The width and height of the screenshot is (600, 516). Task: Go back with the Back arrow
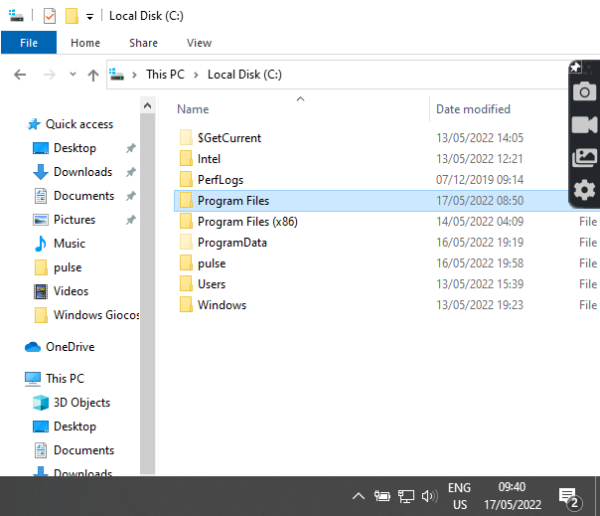[20, 74]
